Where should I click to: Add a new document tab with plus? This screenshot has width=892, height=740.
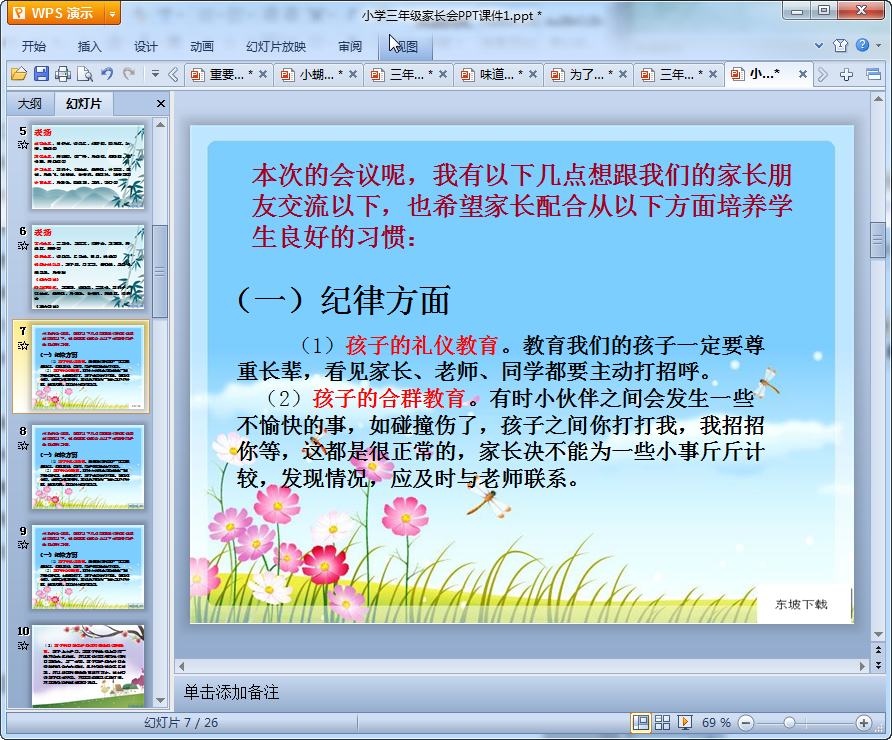tap(846, 75)
